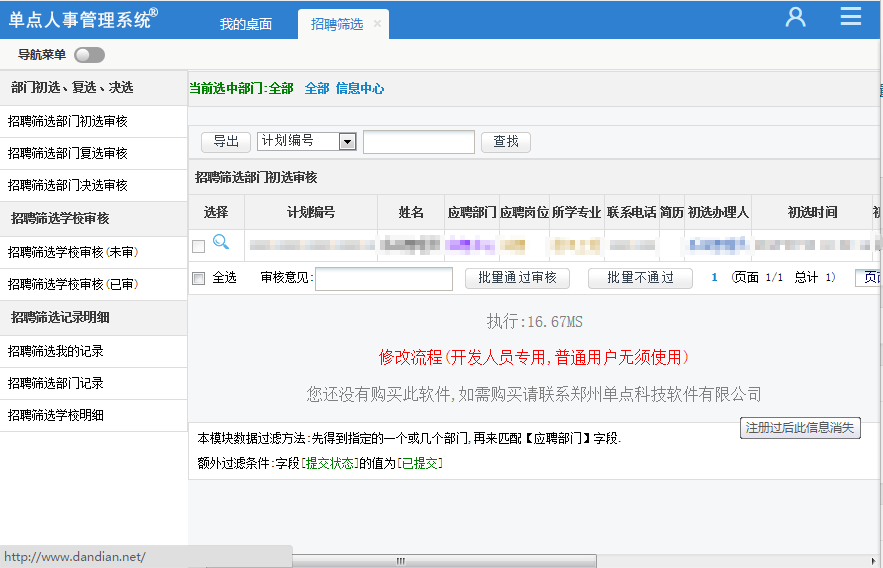The height and width of the screenshot is (568, 883).
Task: Click the 单点人事管理系统 title
Action: 83,19
